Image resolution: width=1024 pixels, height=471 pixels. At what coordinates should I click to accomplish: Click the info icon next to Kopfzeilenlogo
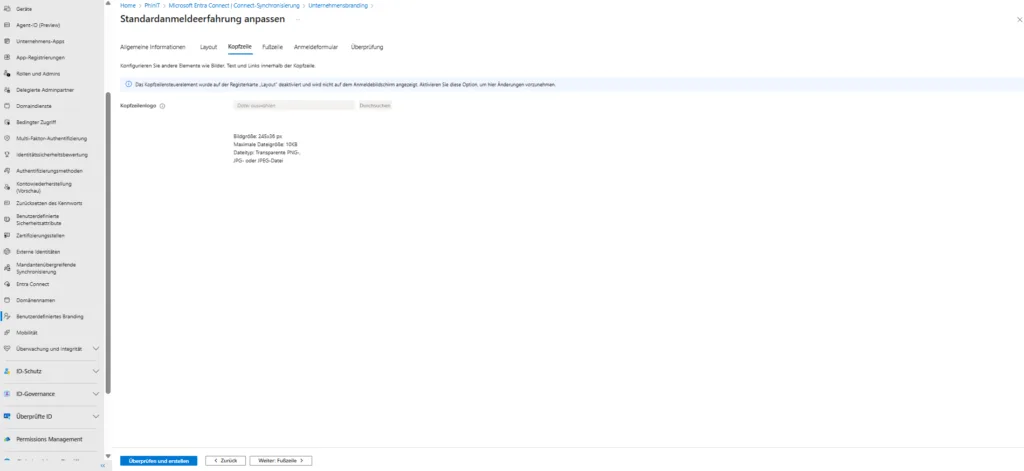tap(162, 105)
